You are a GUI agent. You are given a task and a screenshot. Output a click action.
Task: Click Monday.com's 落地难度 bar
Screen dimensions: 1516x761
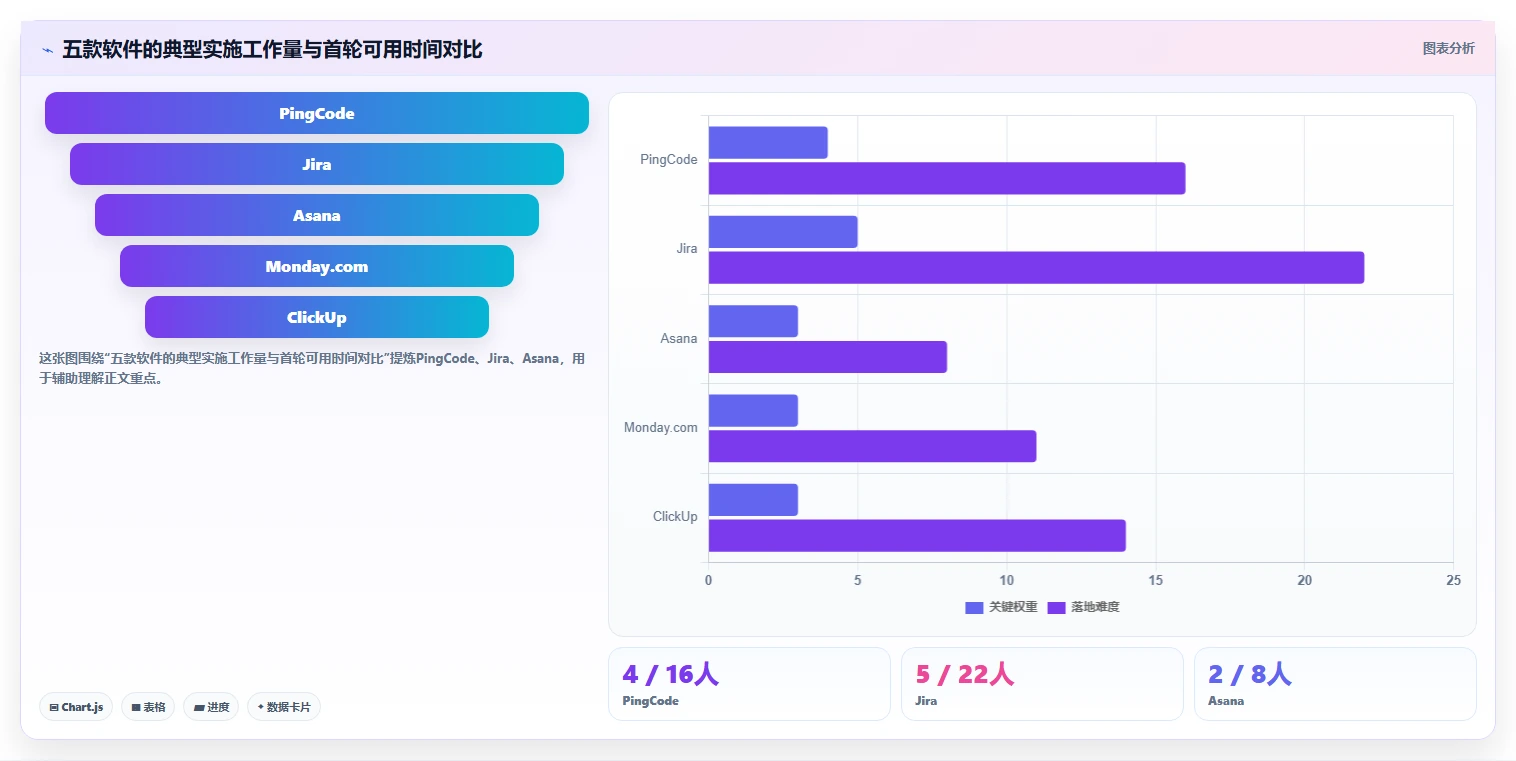[x=872, y=446]
